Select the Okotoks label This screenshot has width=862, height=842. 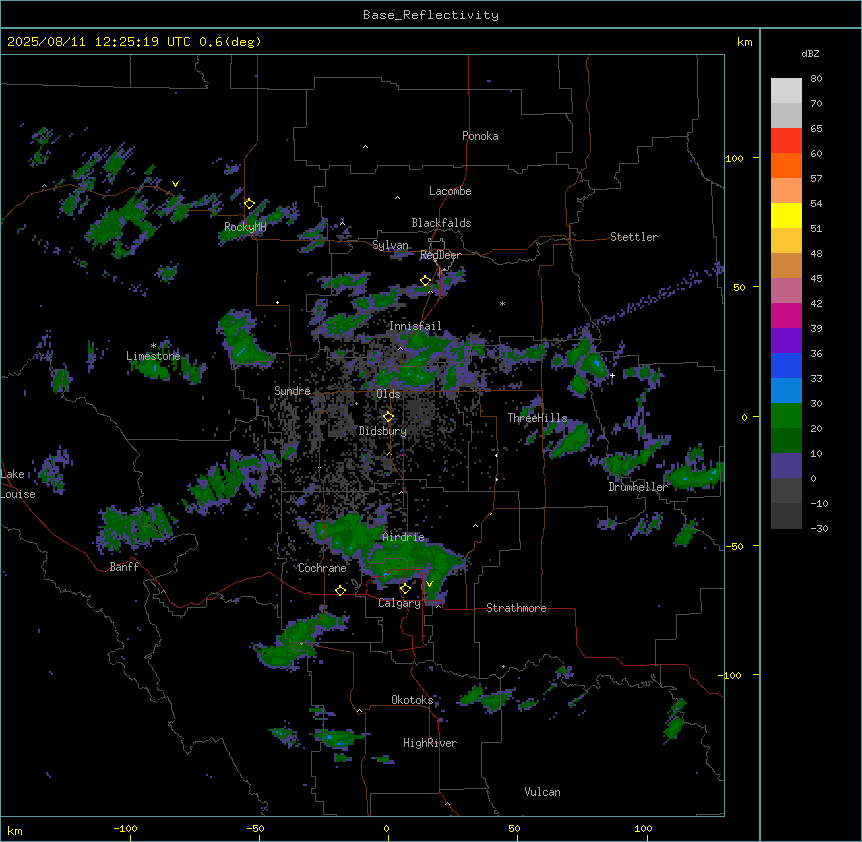tap(412, 700)
